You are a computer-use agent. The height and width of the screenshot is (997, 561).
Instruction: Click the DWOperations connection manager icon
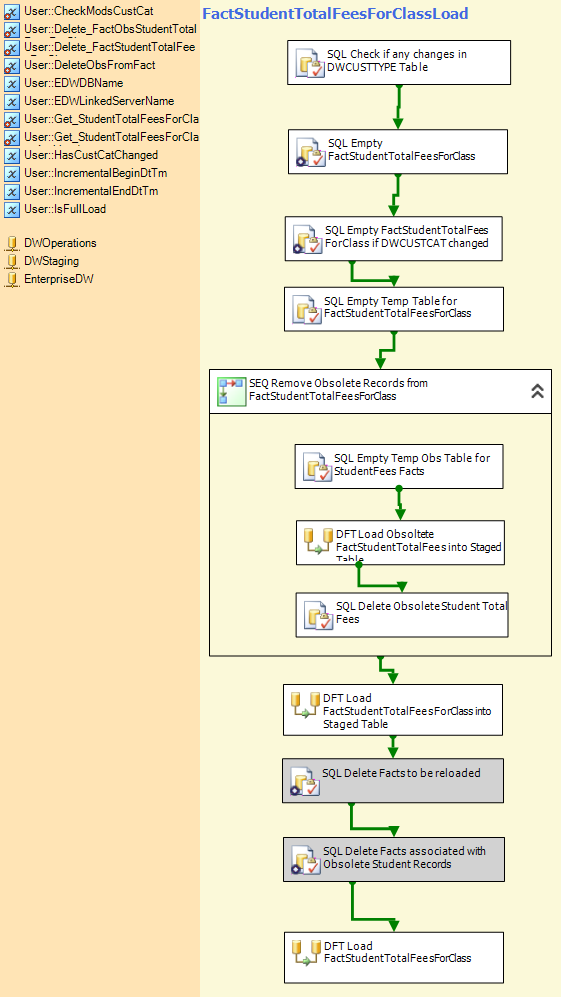[x=11, y=244]
